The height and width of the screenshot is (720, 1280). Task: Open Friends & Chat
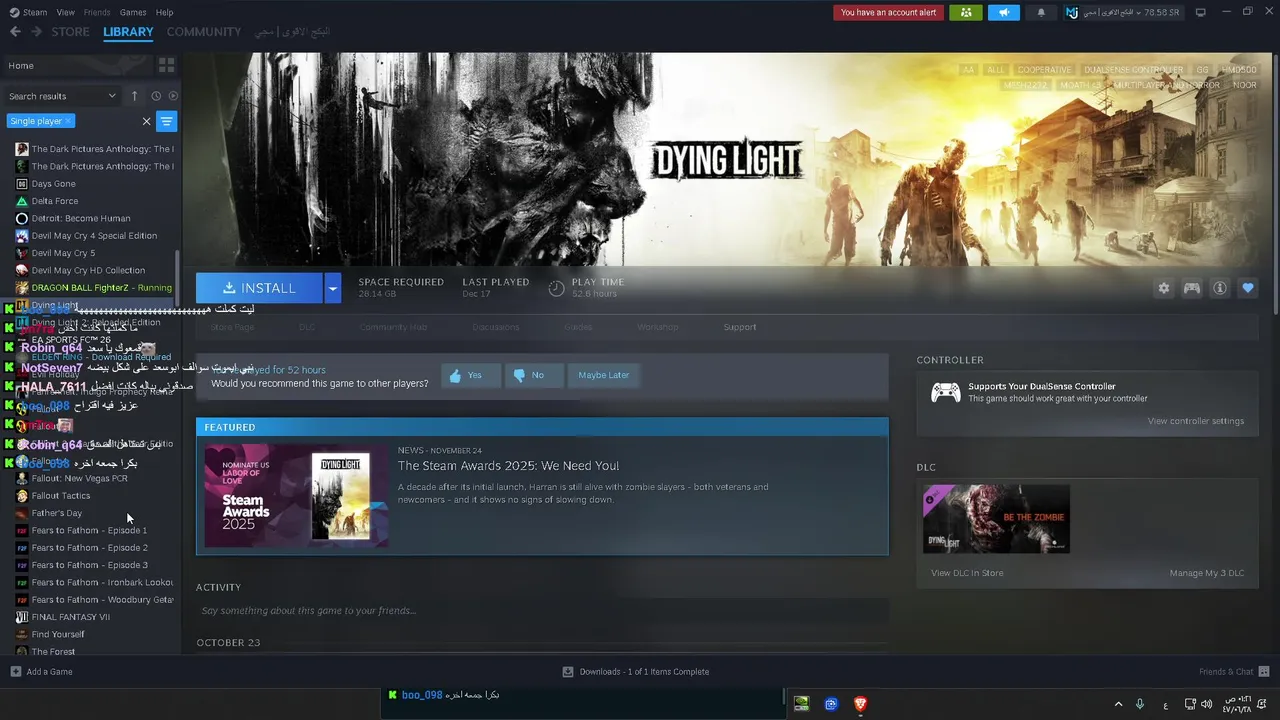(1234, 672)
